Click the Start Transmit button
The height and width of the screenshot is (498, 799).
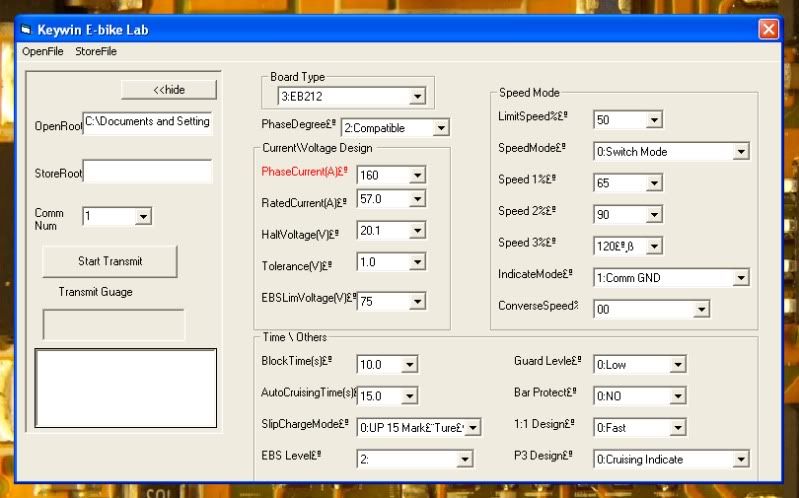point(110,261)
